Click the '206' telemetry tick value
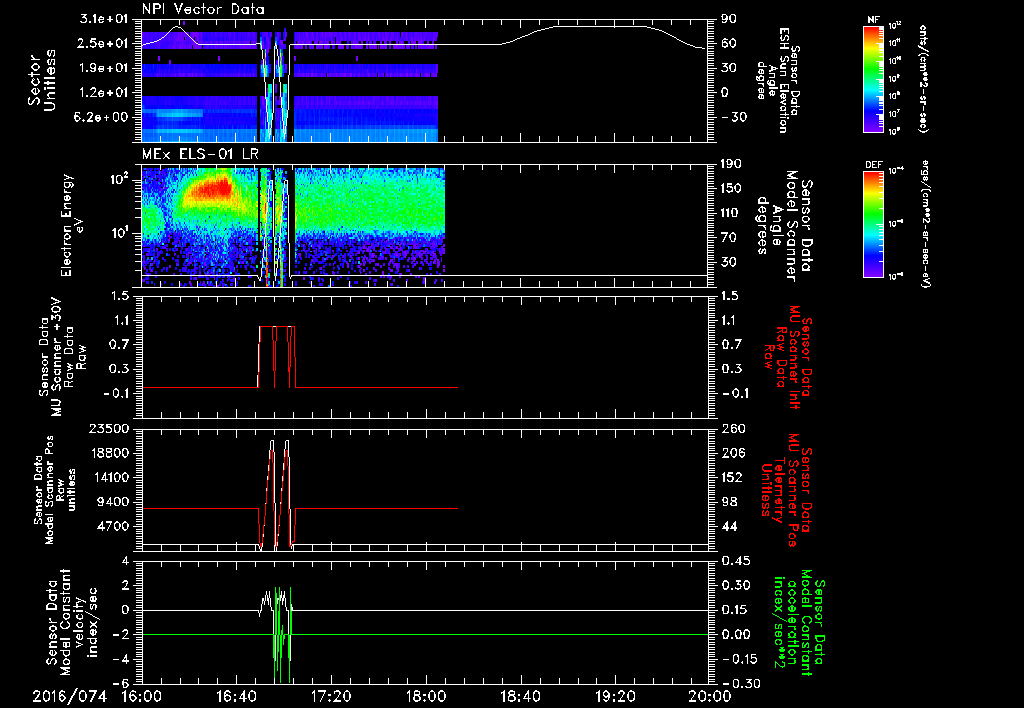Viewport: 1024px width, 708px height. click(731, 453)
